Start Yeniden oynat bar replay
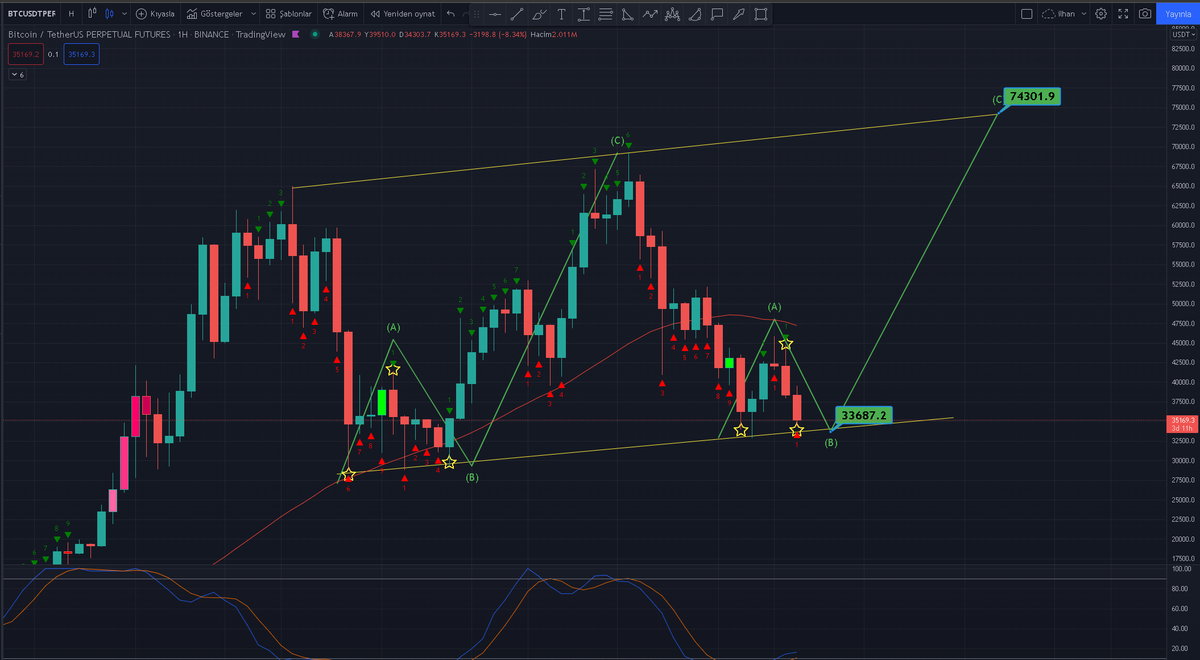The width and height of the screenshot is (1200, 660). 402,14
